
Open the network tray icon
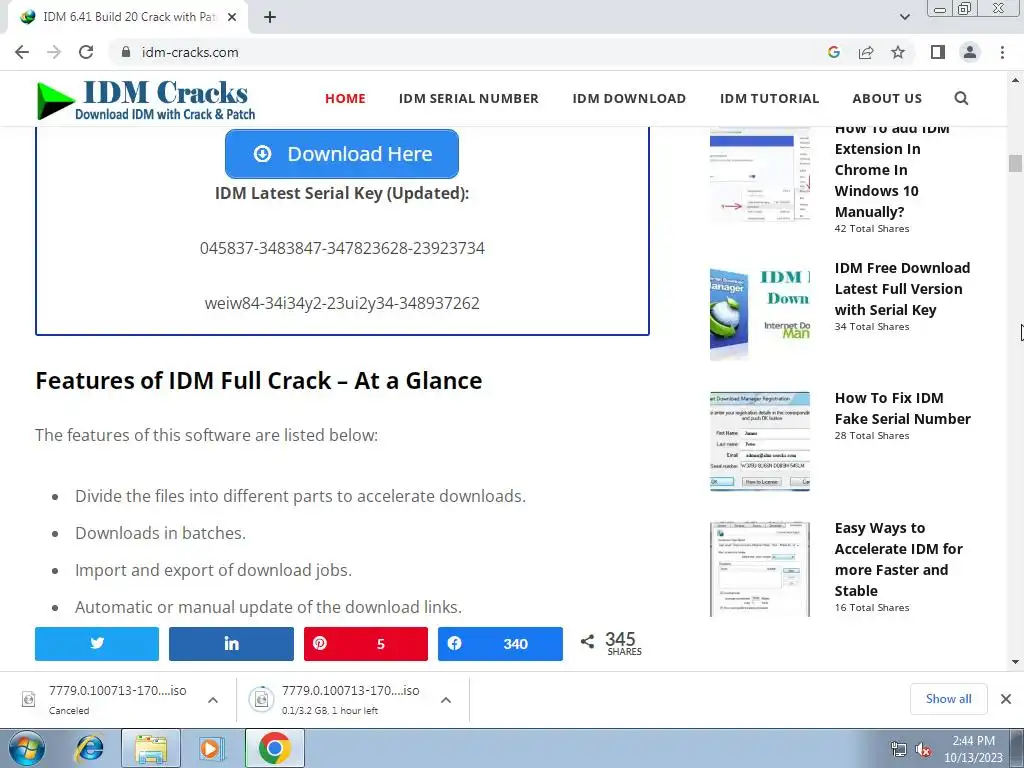[x=899, y=749]
